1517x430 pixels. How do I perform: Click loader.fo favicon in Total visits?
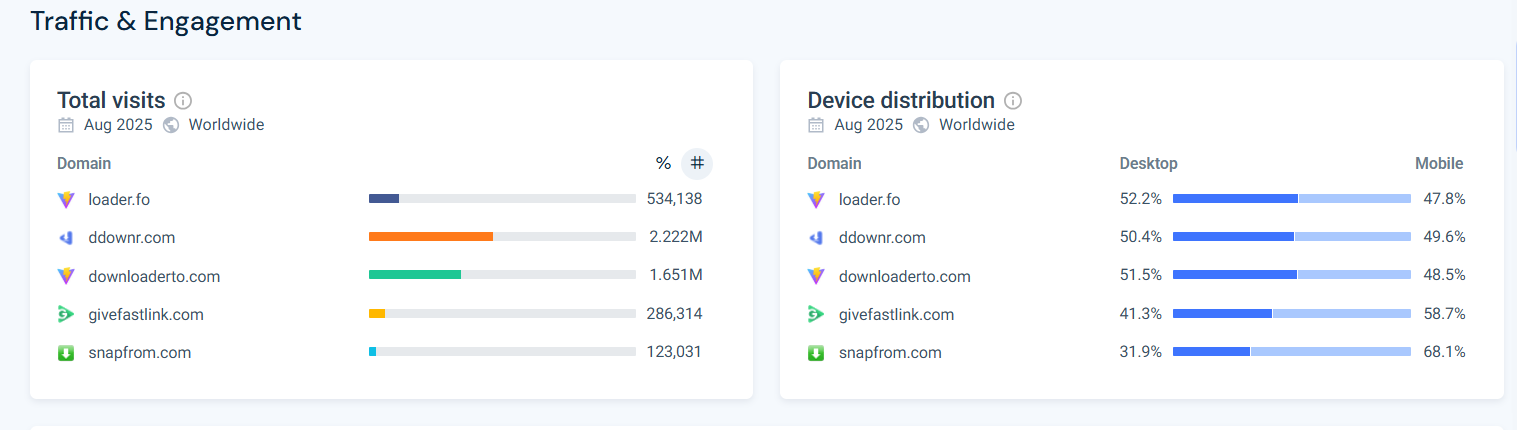[66, 200]
